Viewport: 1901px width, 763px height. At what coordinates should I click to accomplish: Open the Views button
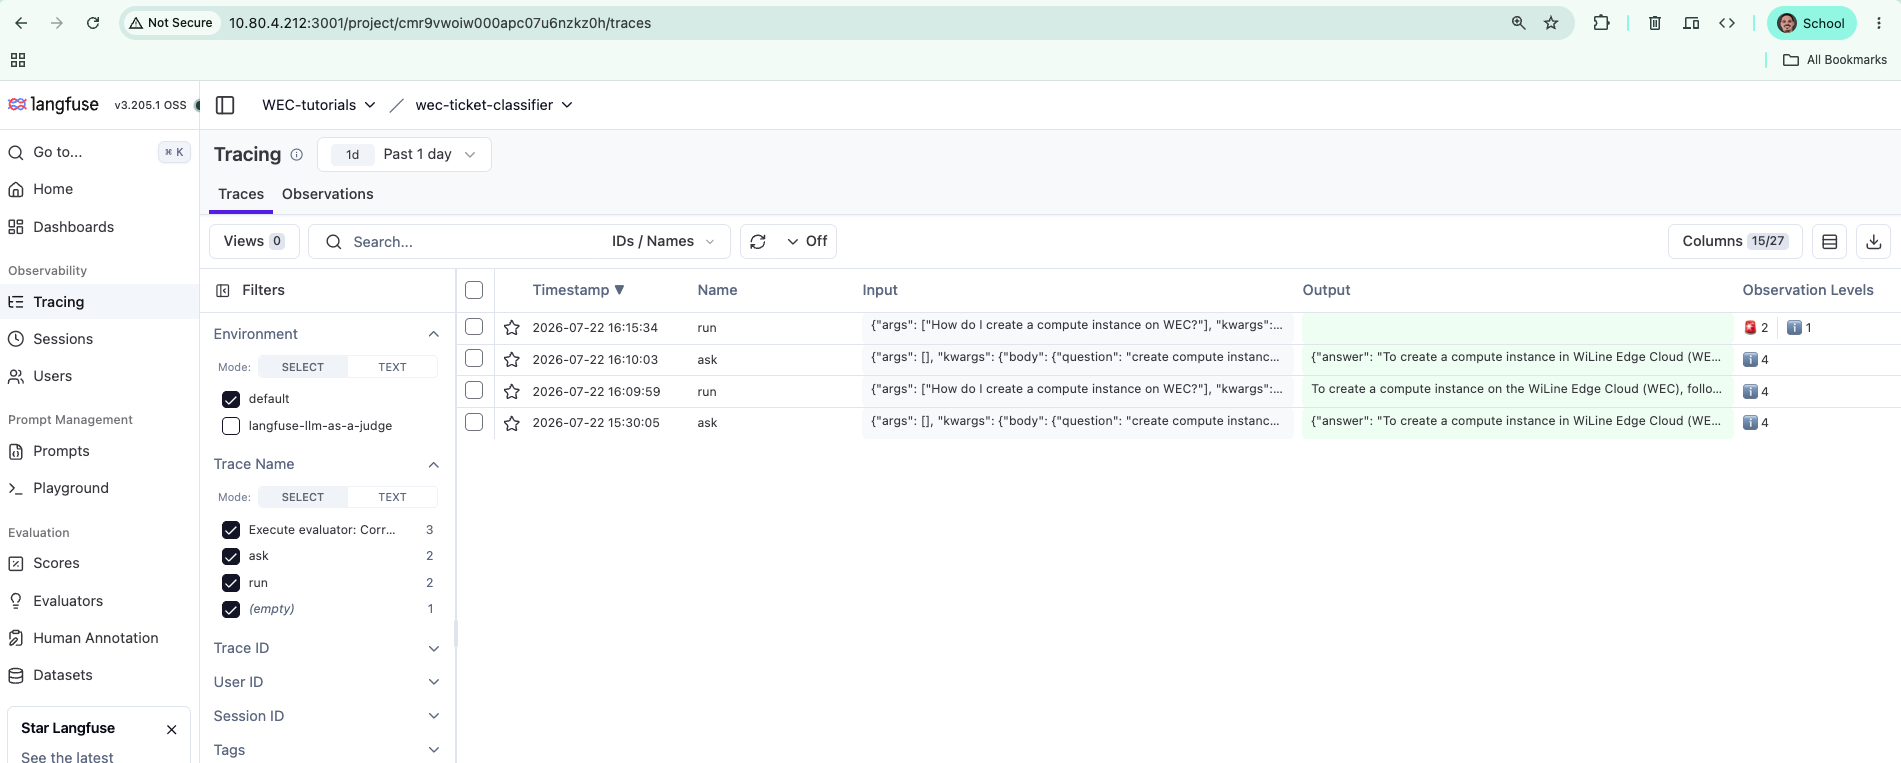[x=254, y=241]
